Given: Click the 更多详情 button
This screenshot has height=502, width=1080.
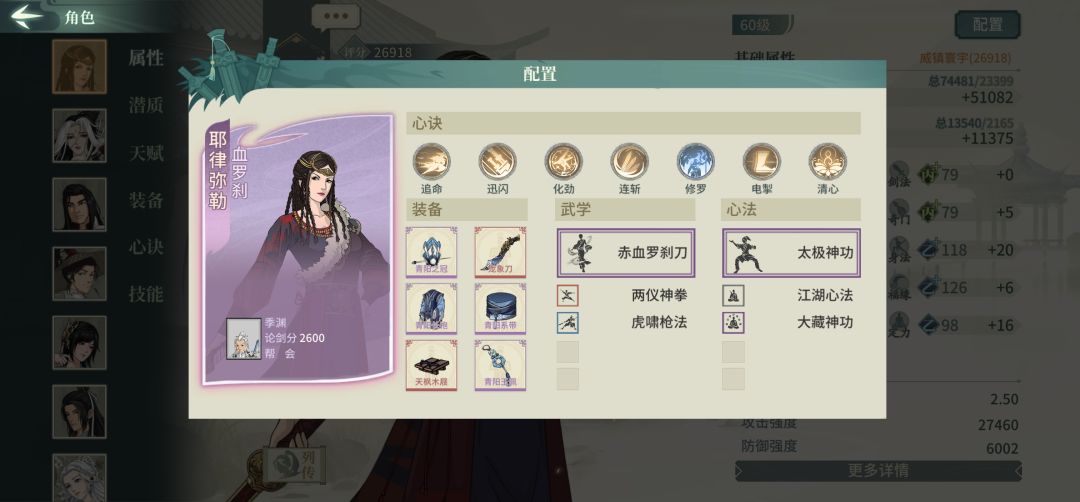Looking at the screenshot, I should [x=878, y=471].
